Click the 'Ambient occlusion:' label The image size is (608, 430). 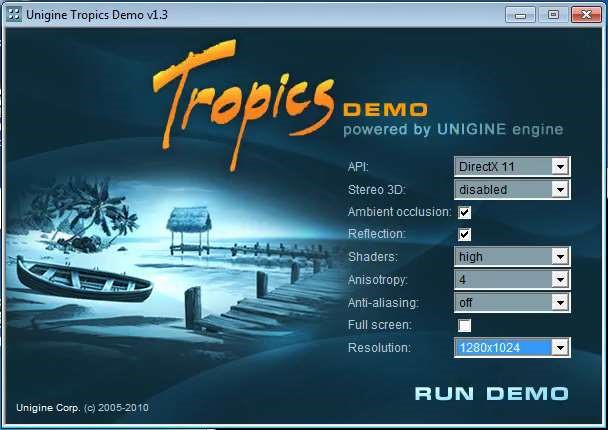(x=400, y=212)
